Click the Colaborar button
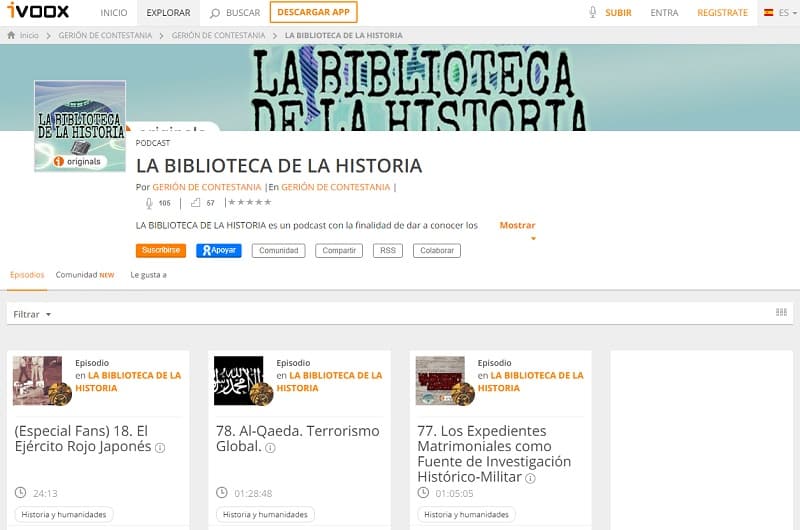 [x=437, y=250]
